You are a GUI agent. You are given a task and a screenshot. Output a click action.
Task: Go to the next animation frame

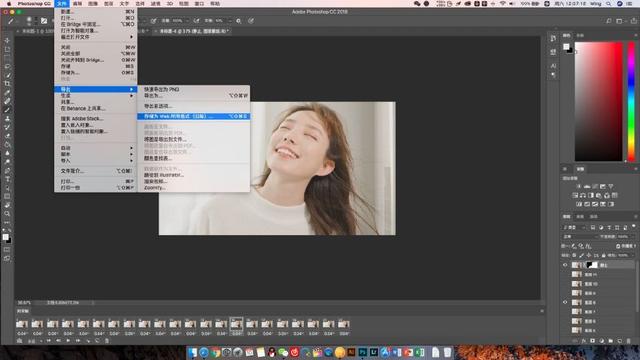[x=78, y=341]
